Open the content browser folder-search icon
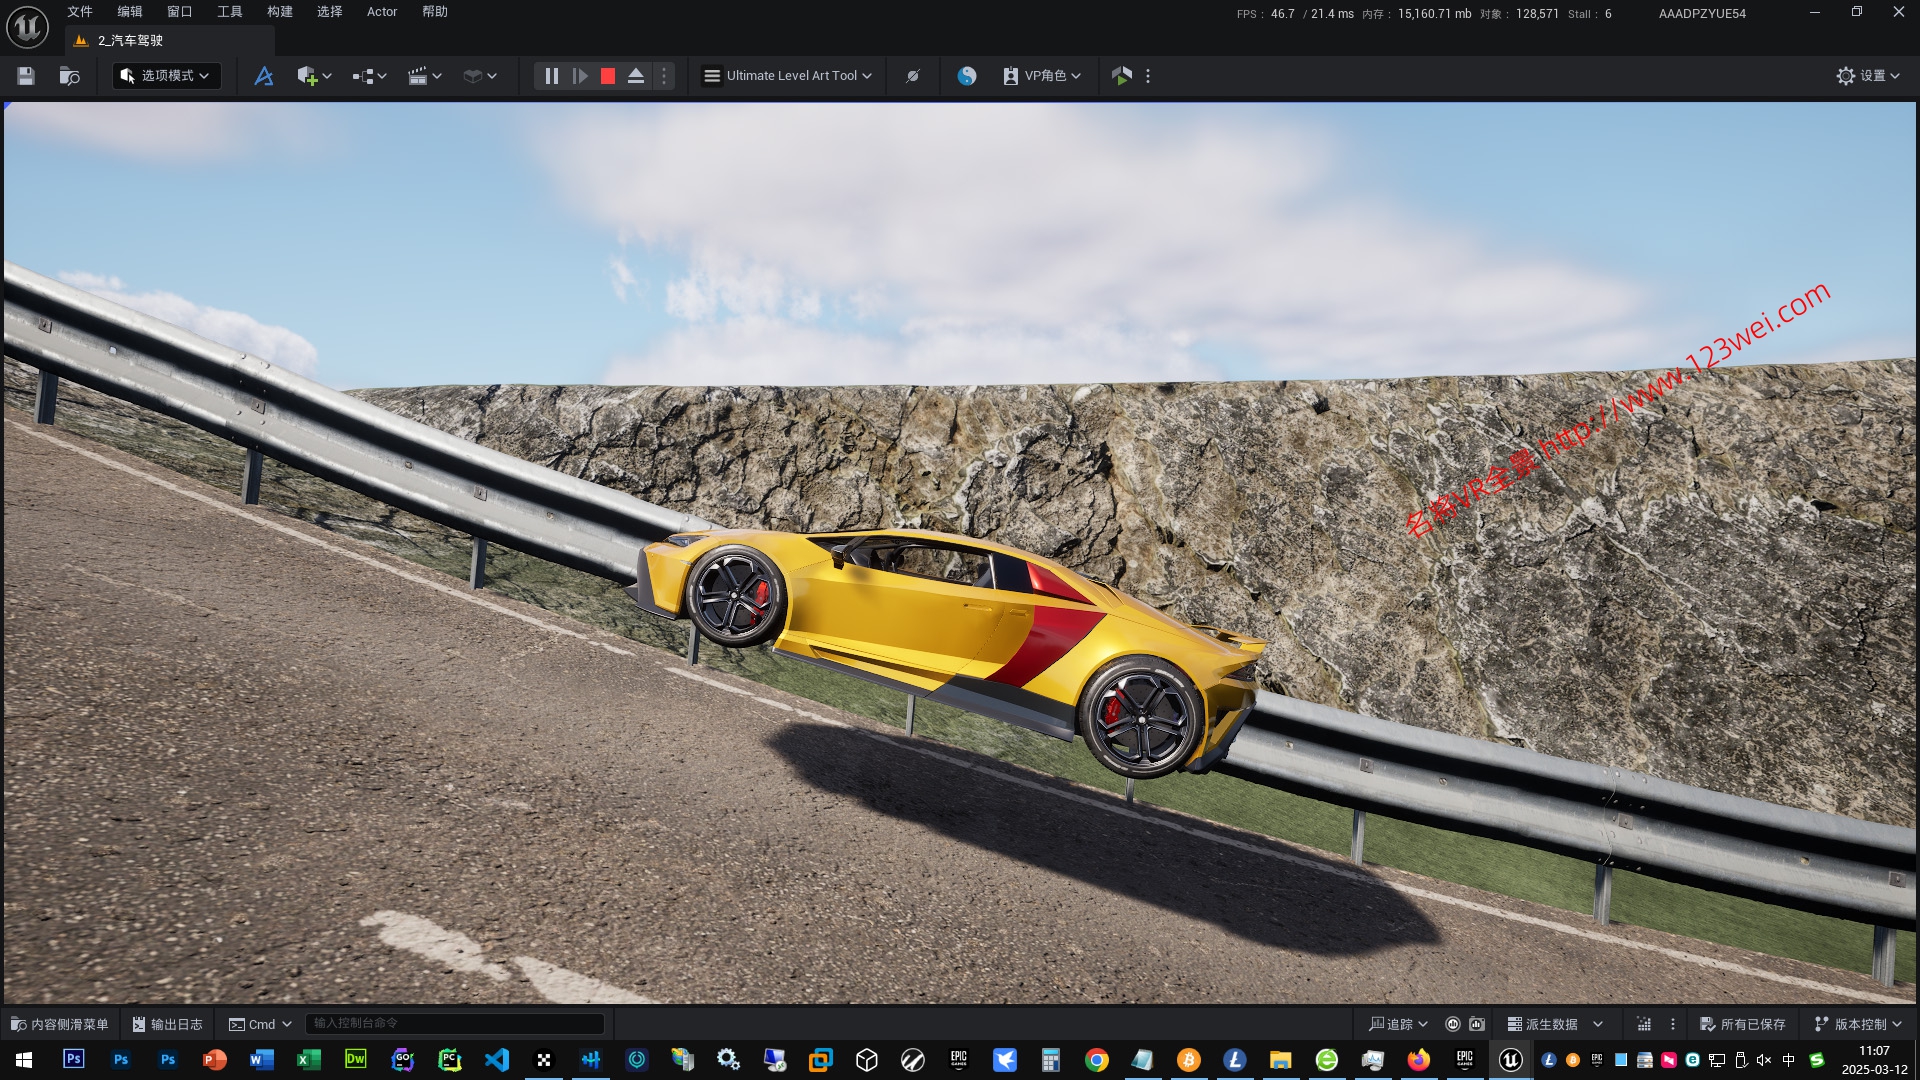This screenshot has width=1920, height=1080. [69, 76]
